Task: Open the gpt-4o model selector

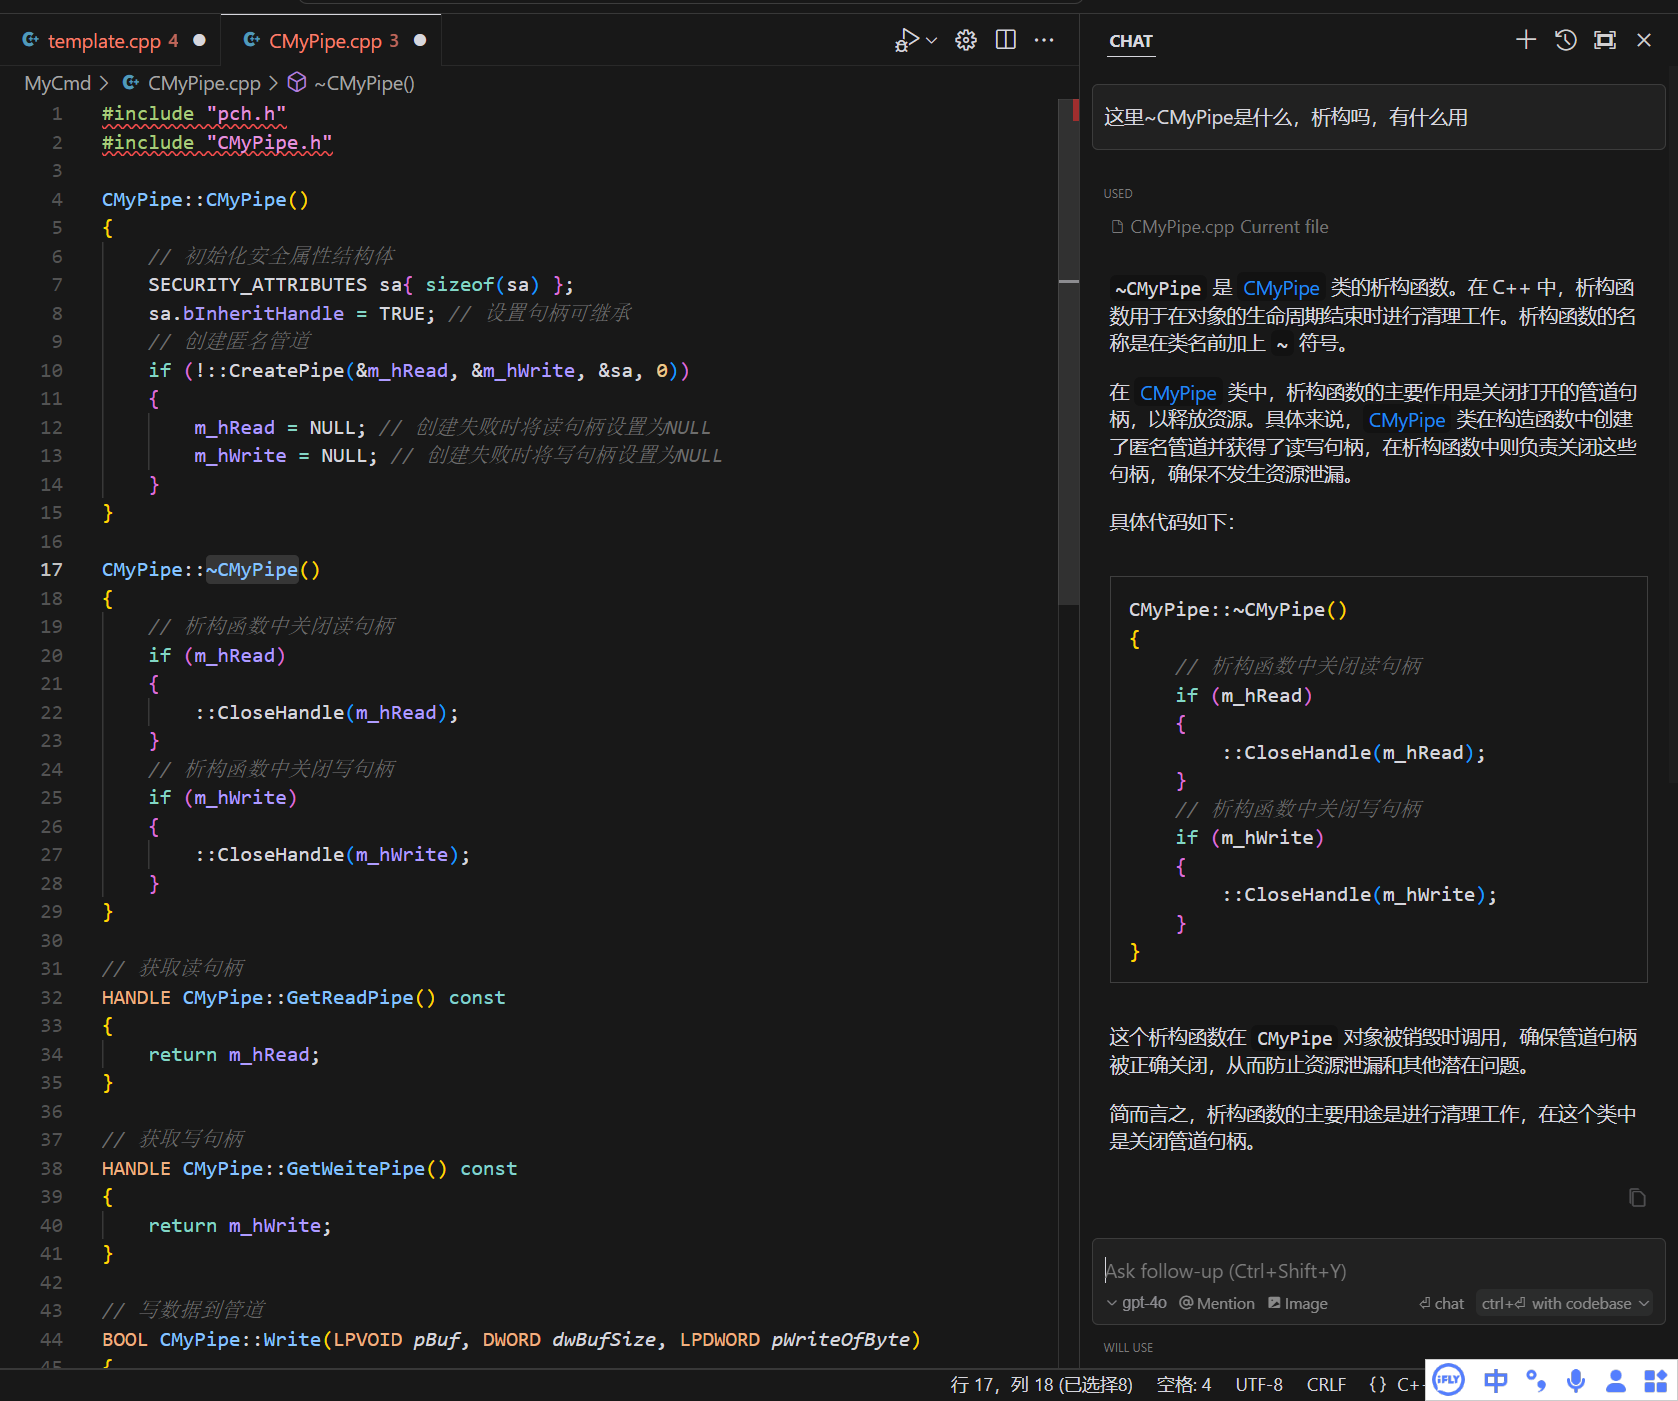Action: point(1137,1303)
